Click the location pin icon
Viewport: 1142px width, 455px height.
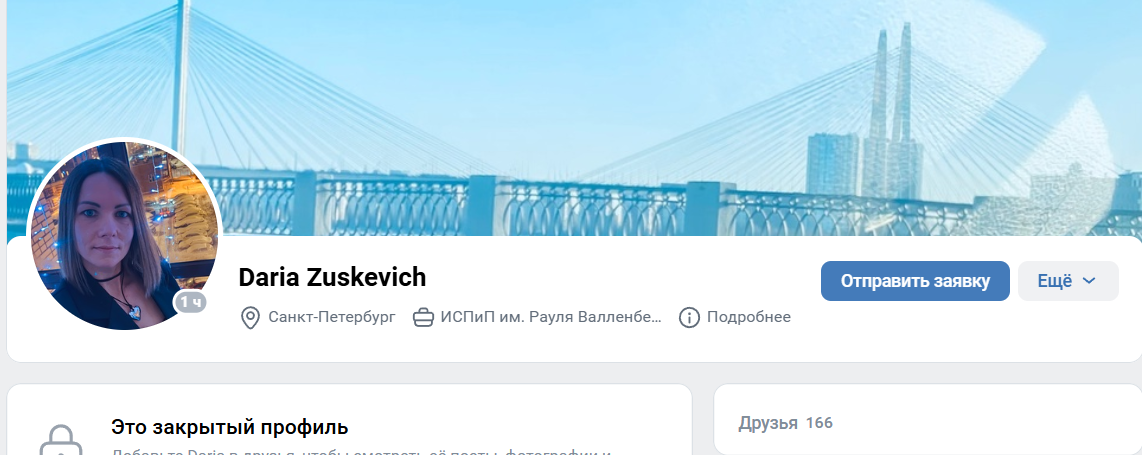250,318
